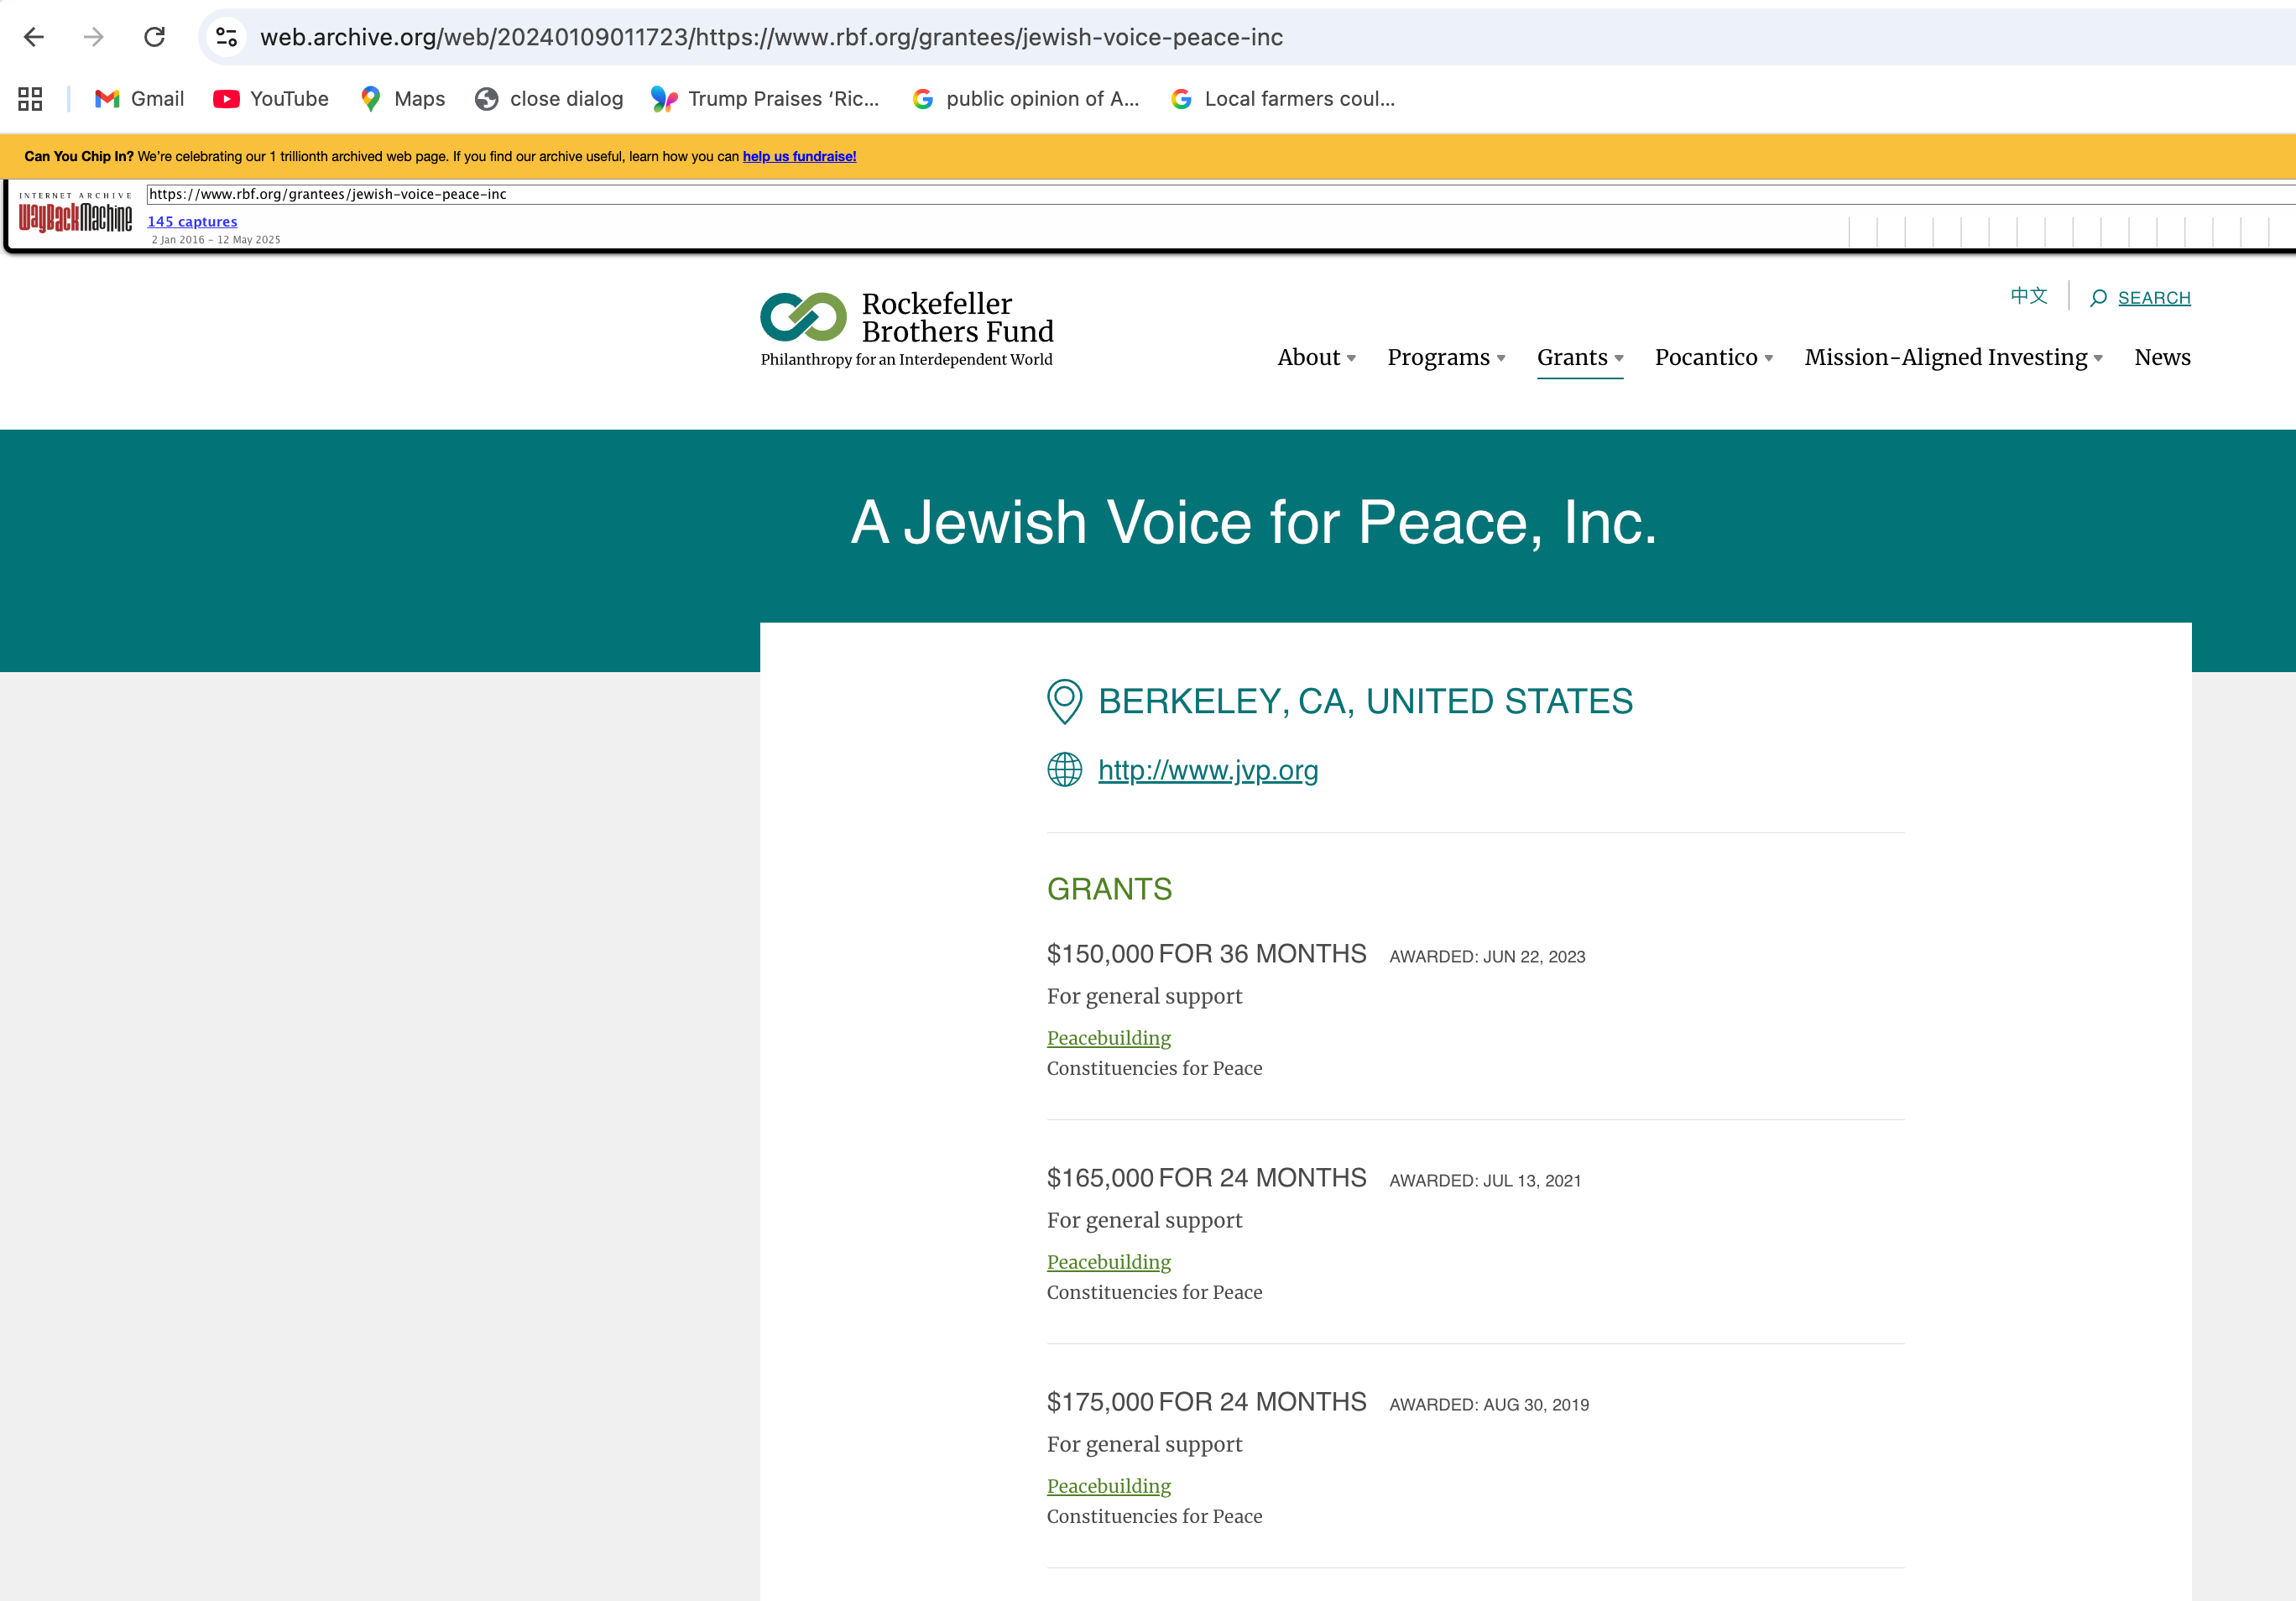The width and height of the screenshot is (2296, 1601).
Task: Expand the Mission-Aligned Investing dropdown
Action: point(1953,357)
